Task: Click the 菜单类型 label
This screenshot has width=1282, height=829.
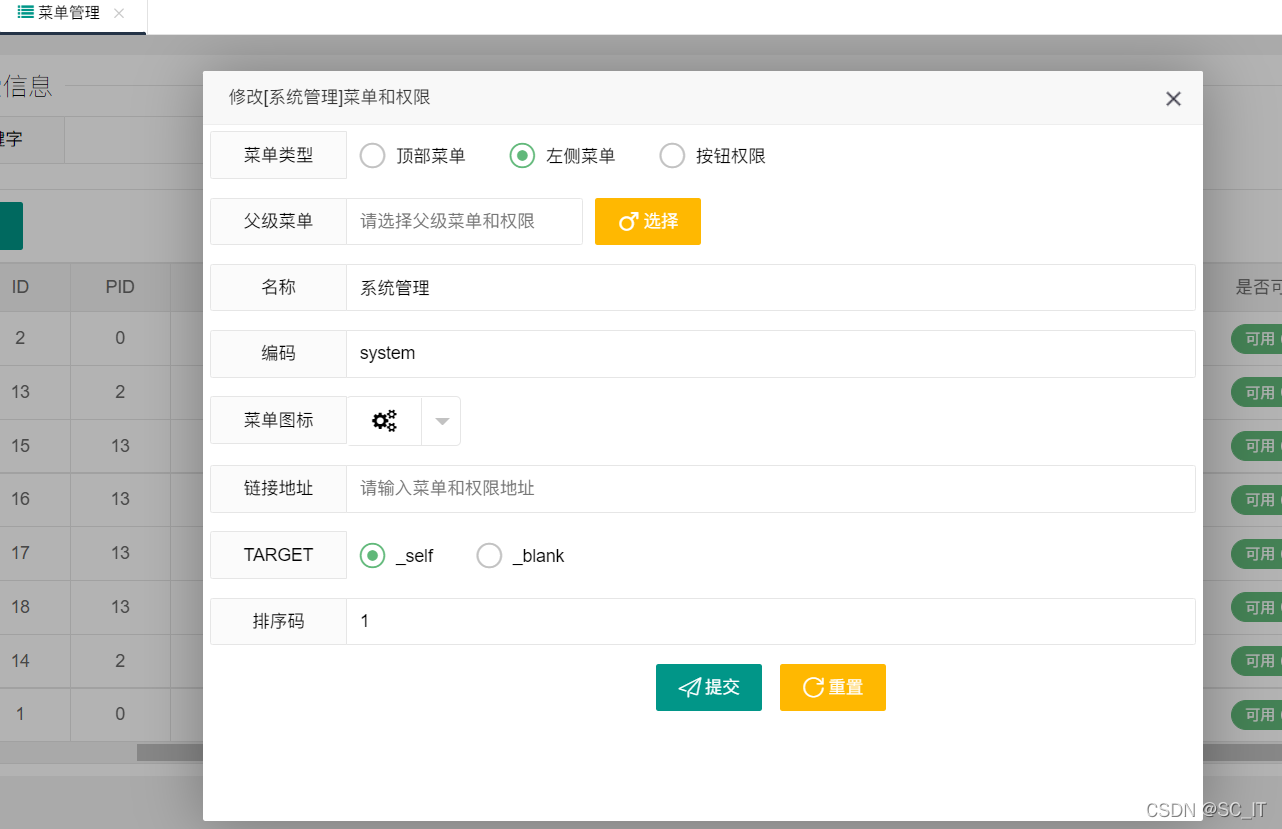Action: pos(278,155)
